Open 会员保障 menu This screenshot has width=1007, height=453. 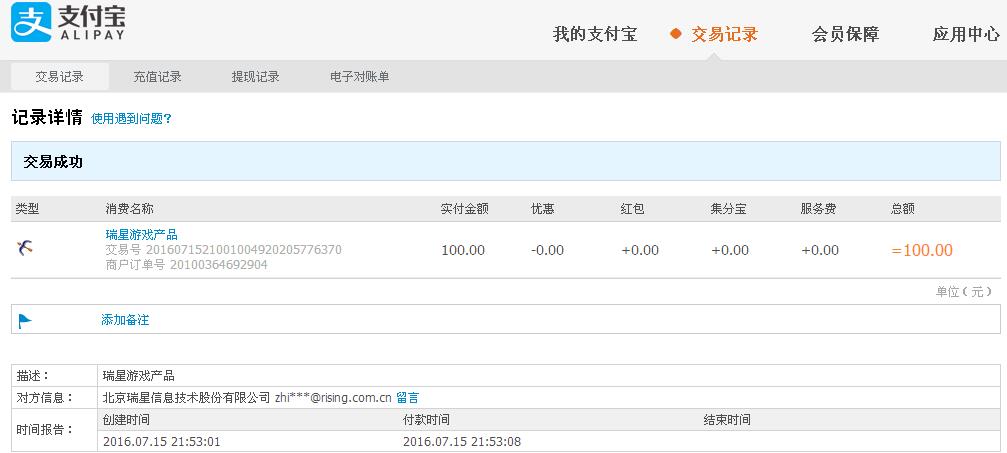click(845, 34)
